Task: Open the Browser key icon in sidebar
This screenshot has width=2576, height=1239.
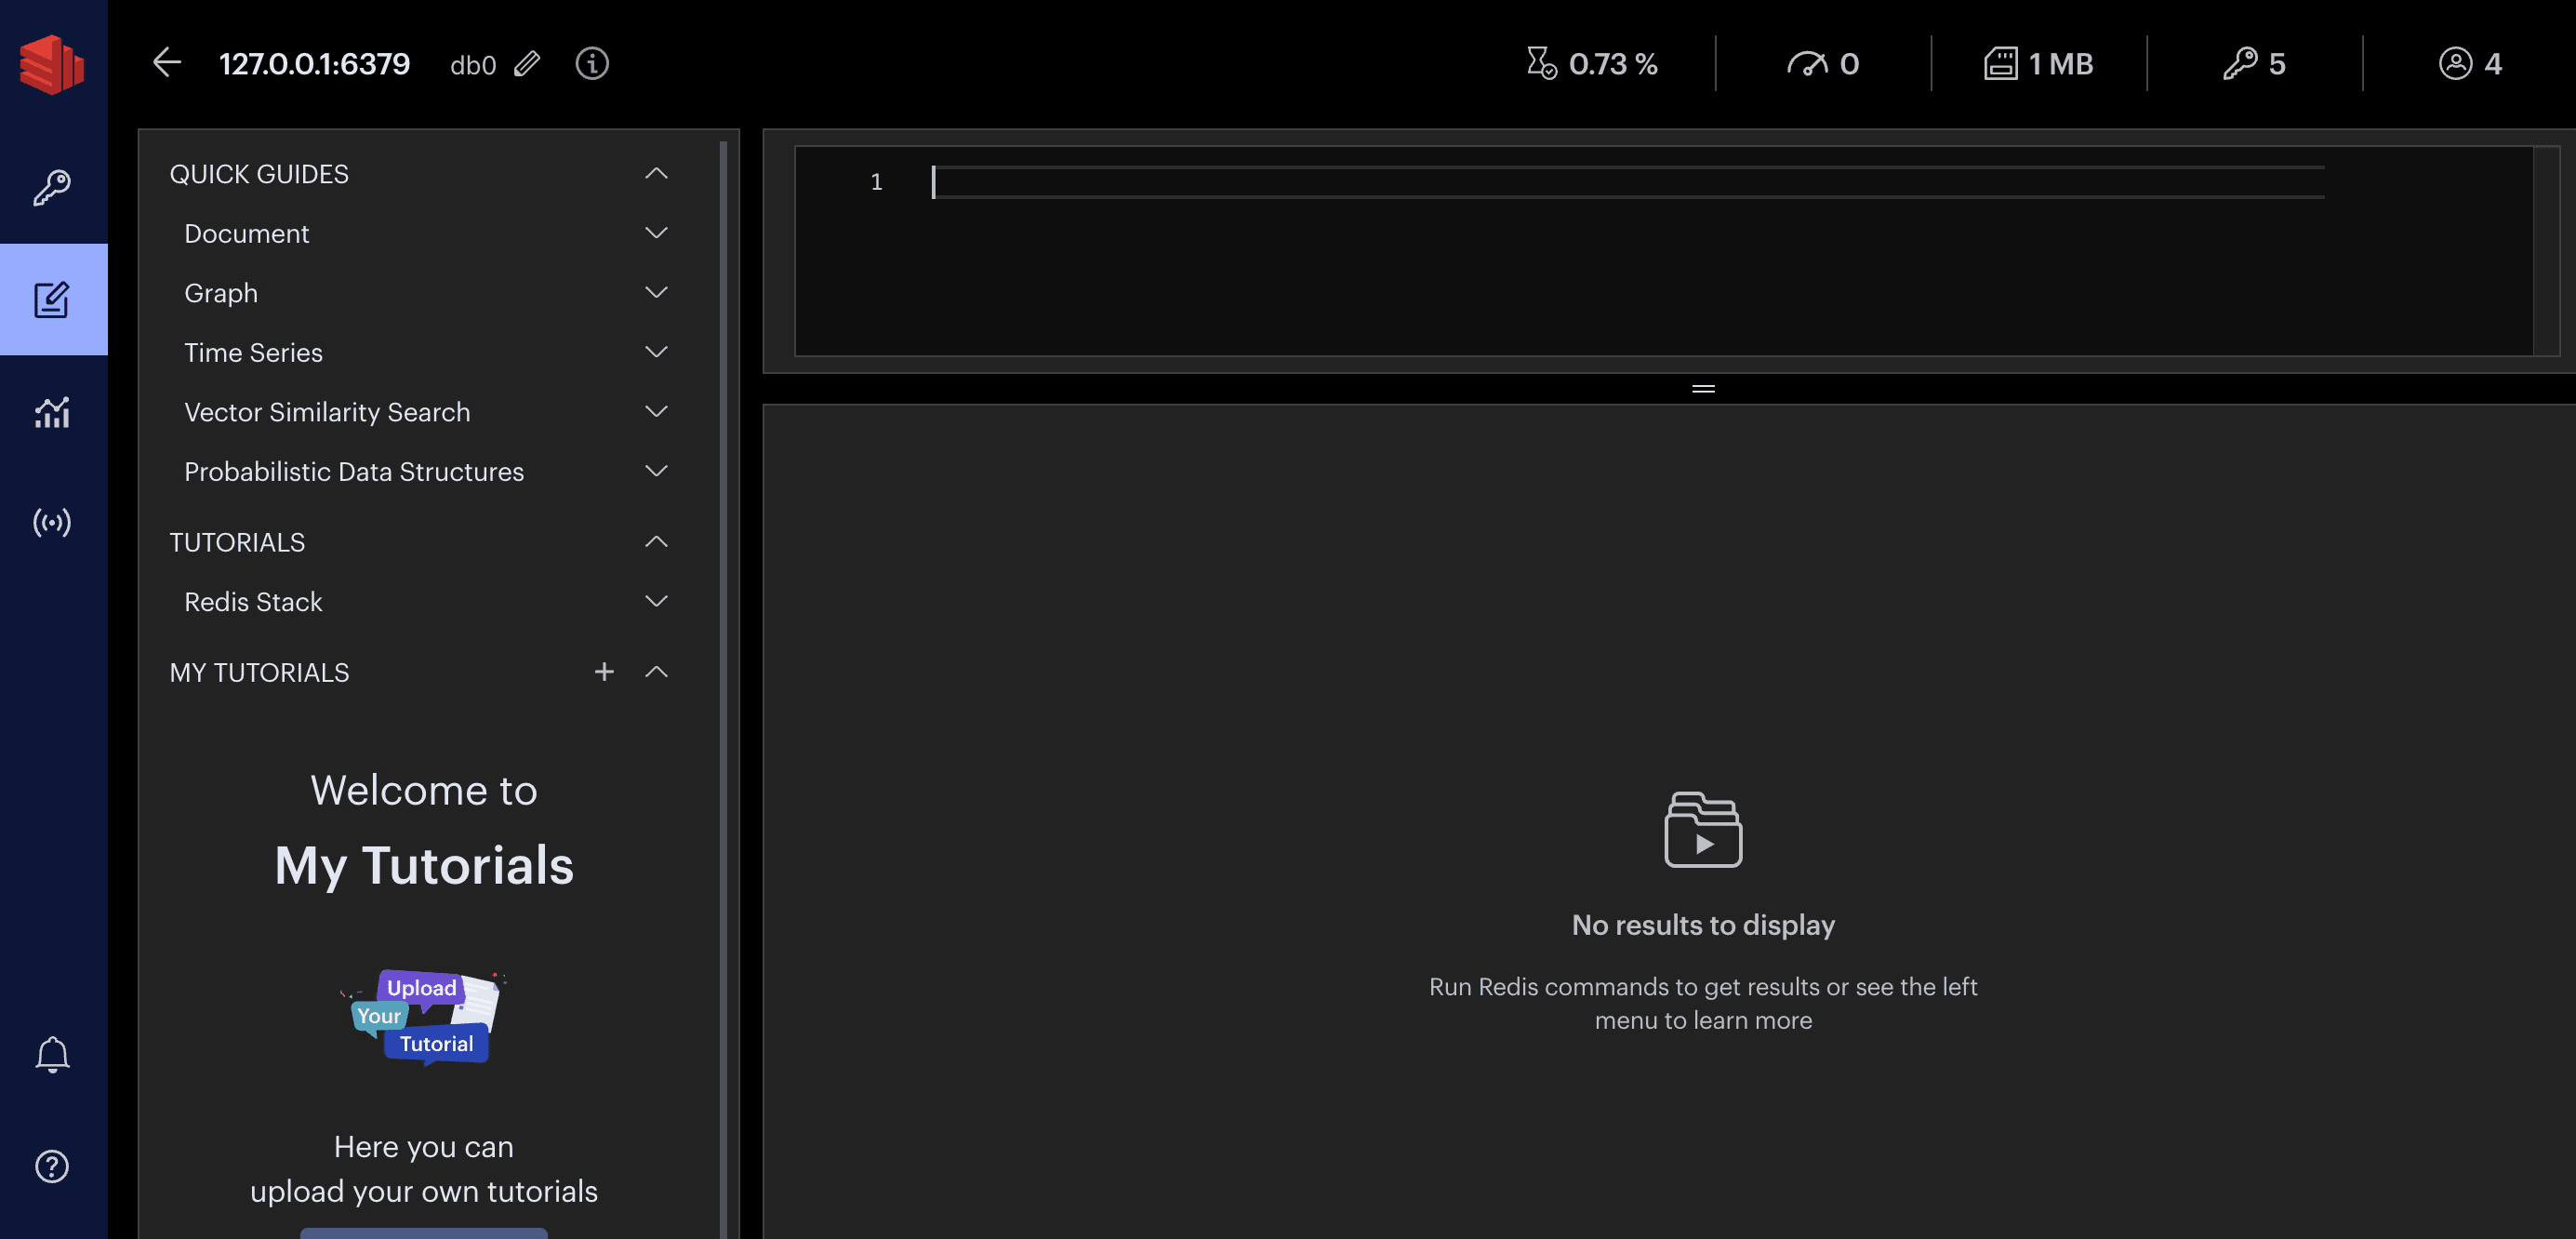Action: pyautogui.click(x=52, y=188)
